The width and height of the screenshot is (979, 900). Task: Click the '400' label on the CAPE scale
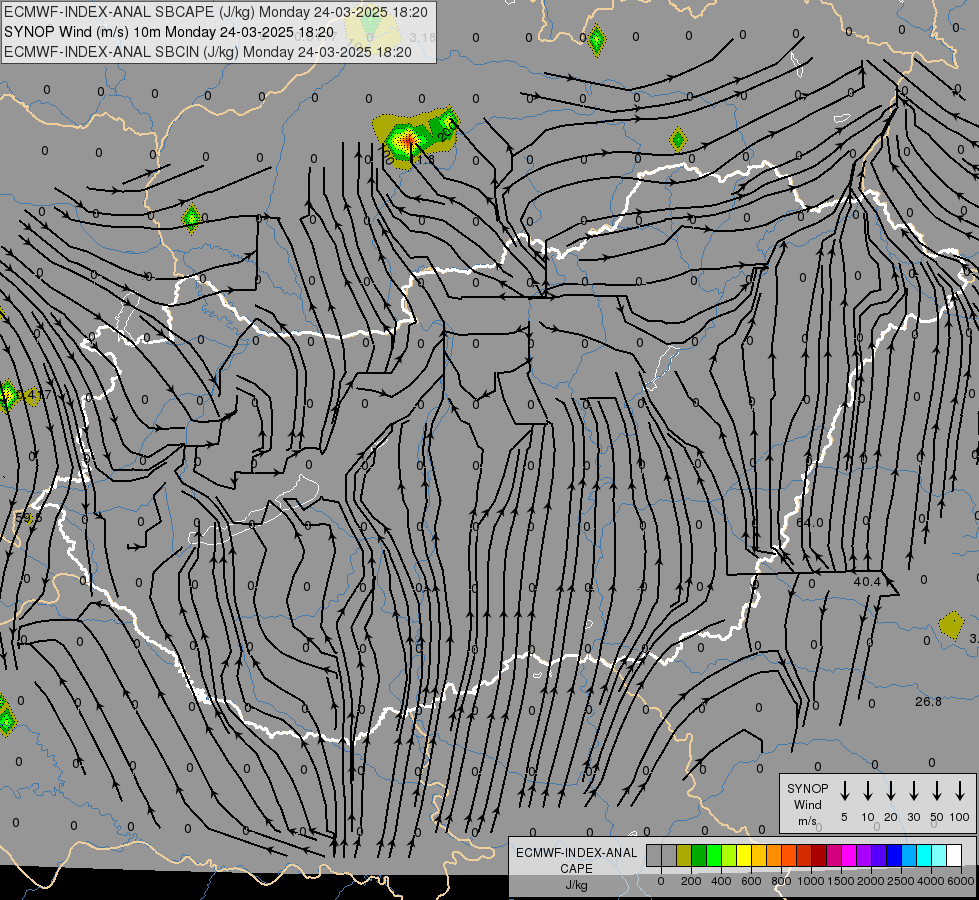(x=721, y=881)
